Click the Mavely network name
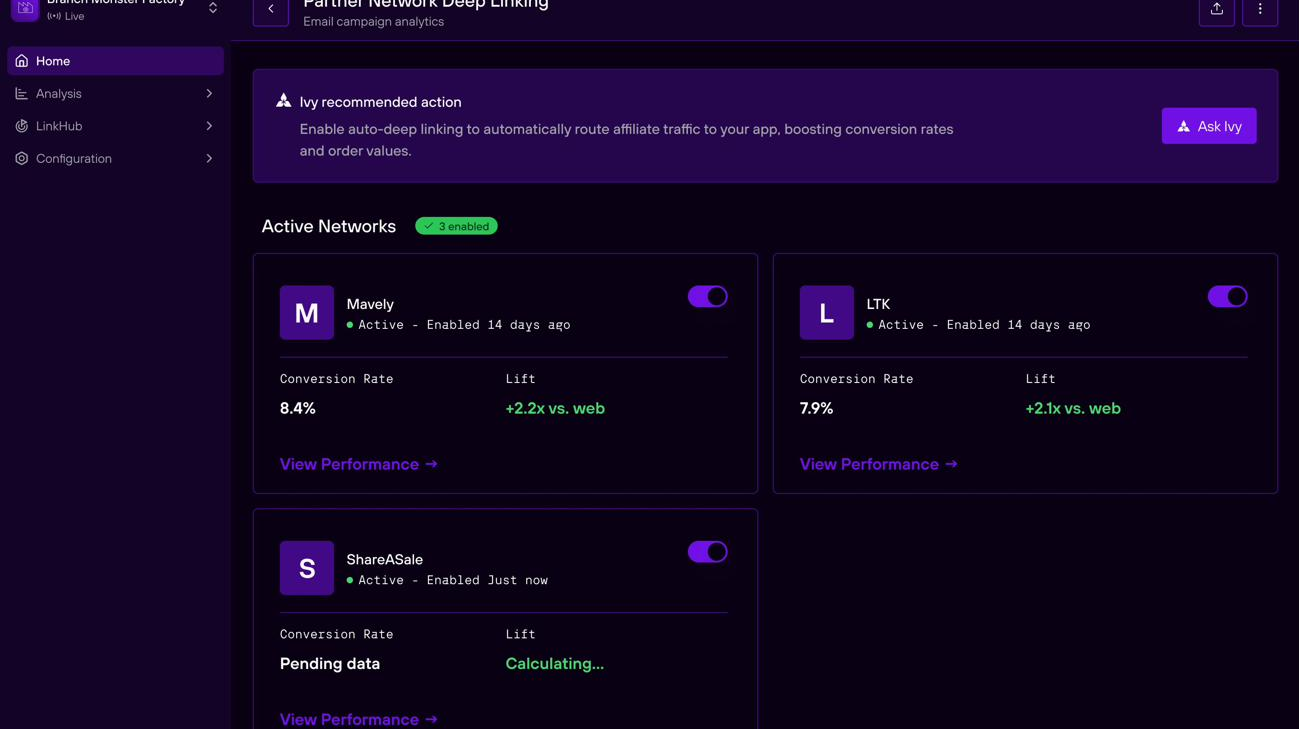This screenshot has width=1299, height=729. [370, 304]
